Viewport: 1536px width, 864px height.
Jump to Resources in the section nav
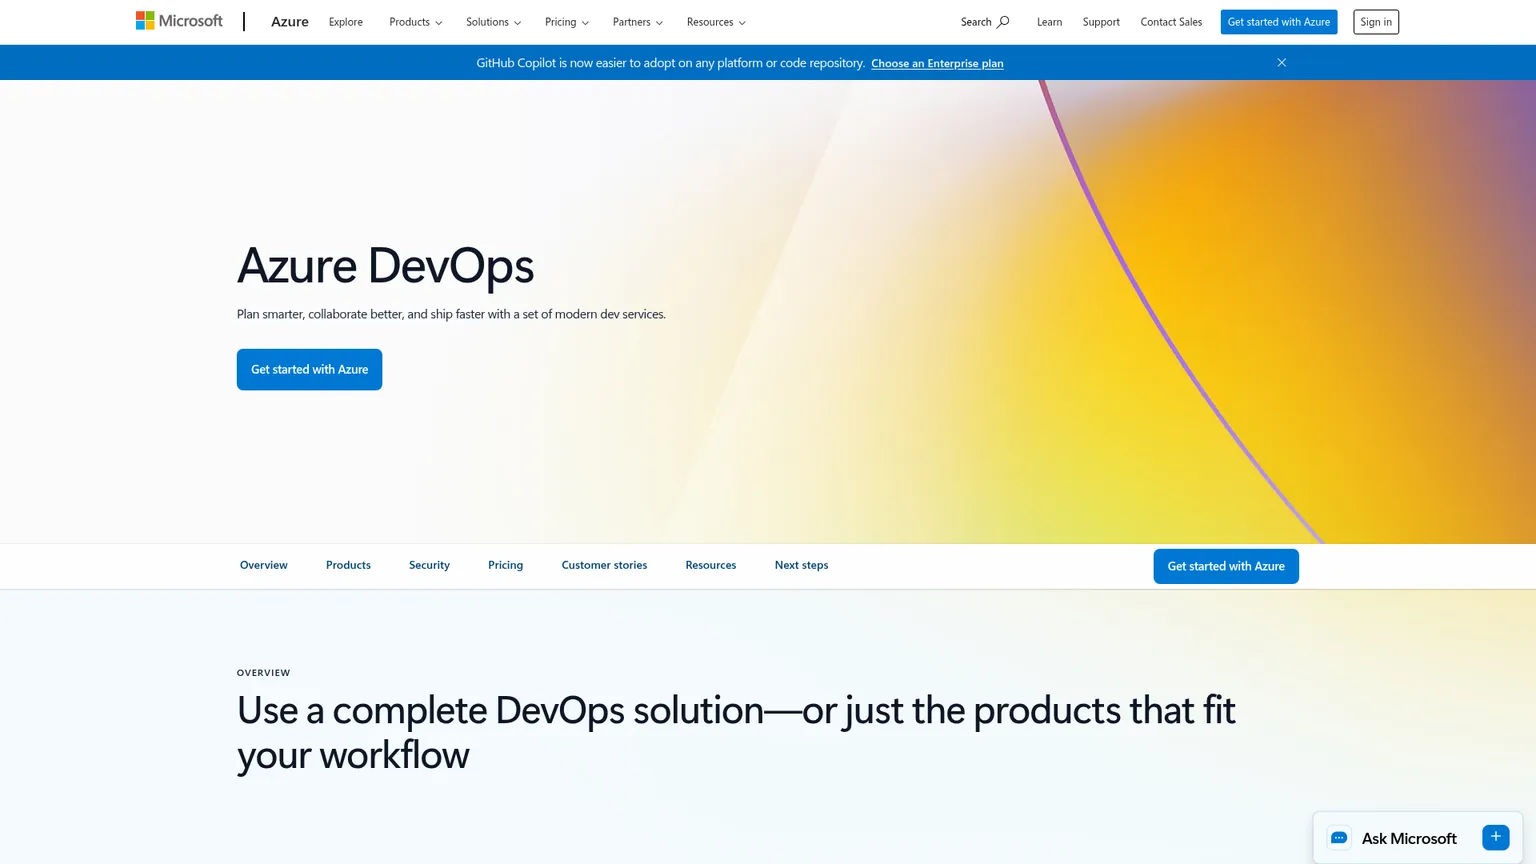711,565
